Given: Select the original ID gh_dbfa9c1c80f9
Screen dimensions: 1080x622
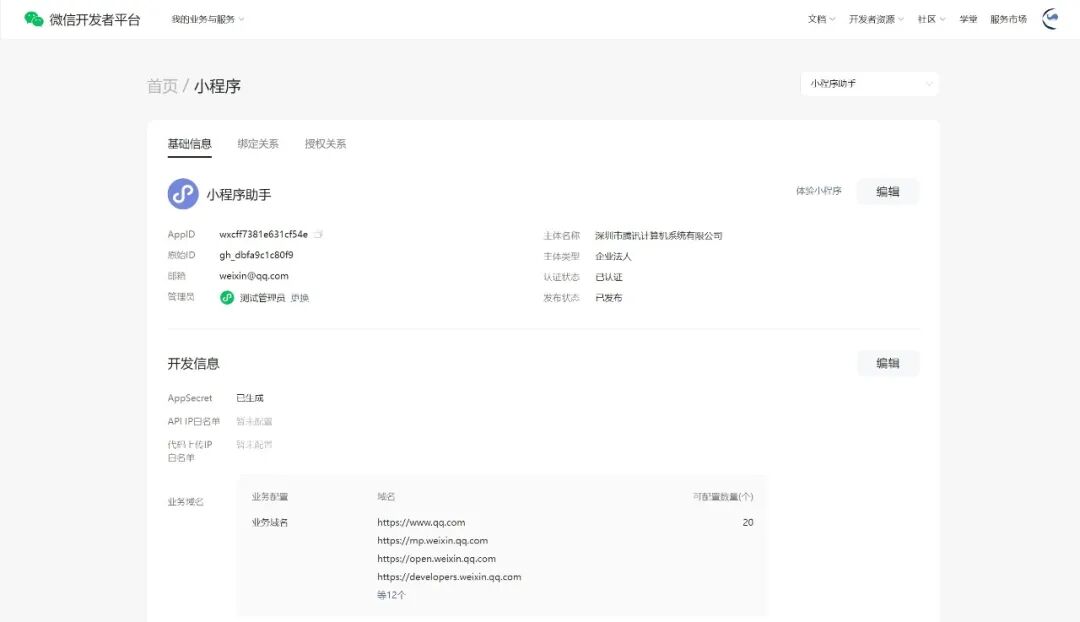Looking at the screenshot, I should click(256, 255).
